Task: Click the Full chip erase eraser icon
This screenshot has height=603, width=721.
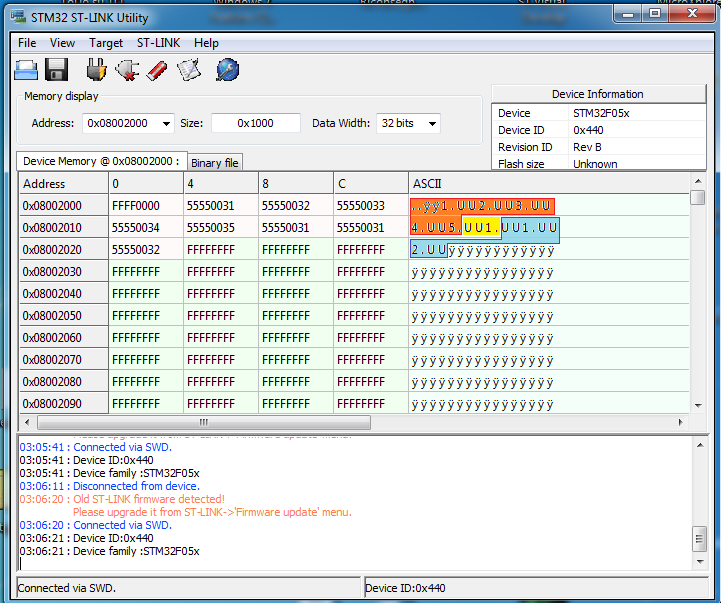Action: coord(157,71)
